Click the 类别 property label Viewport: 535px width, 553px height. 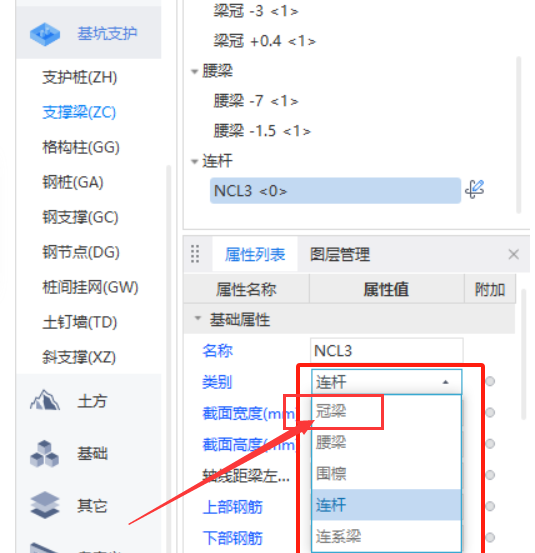click(217, 382)
